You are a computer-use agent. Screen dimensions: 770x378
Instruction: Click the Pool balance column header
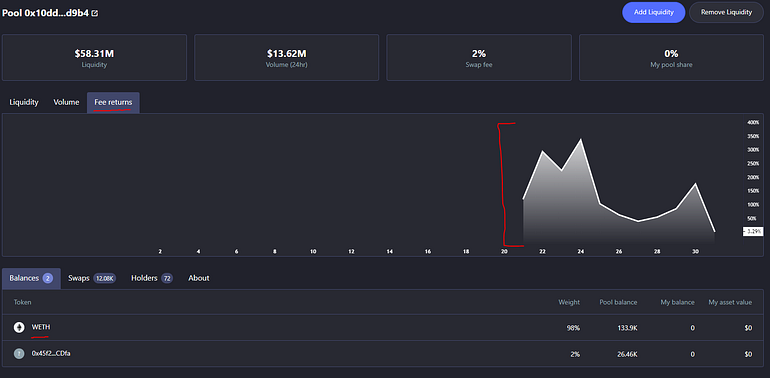point(618,302)
